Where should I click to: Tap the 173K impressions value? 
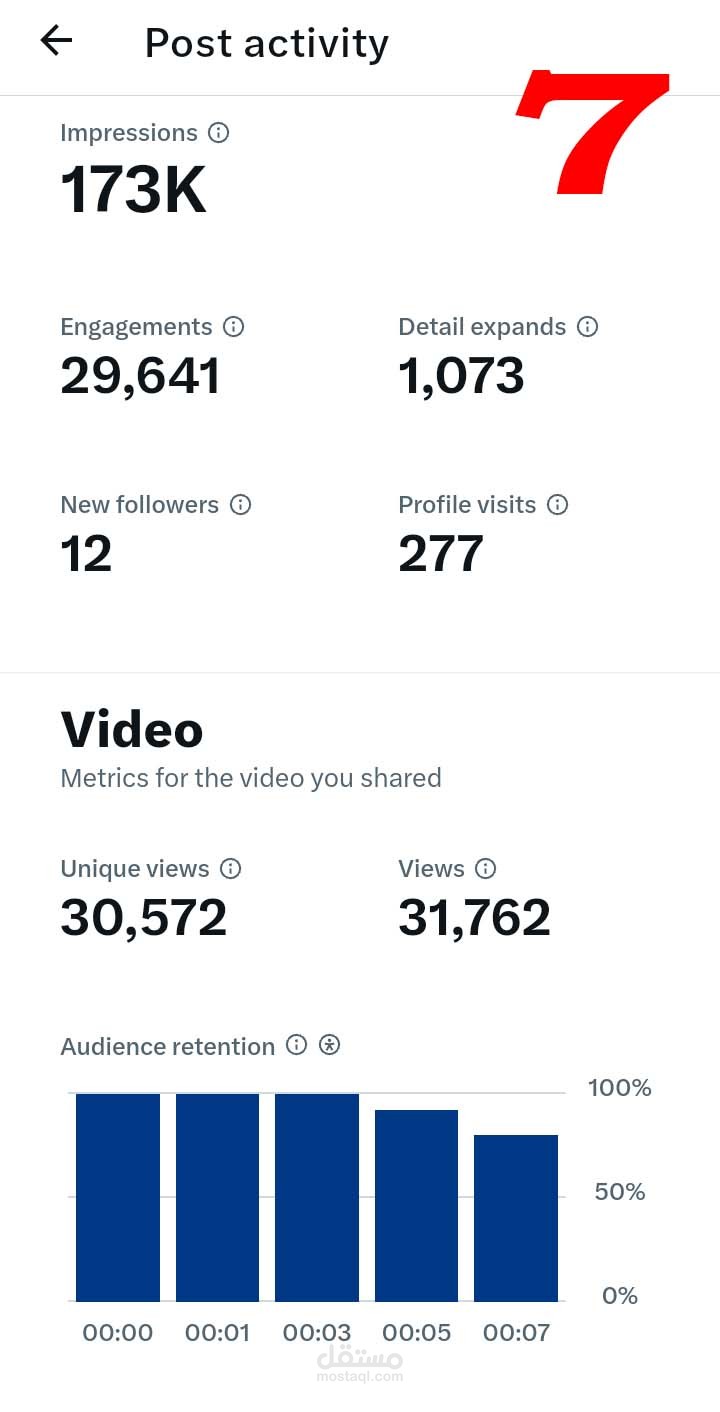tap(134, 189)
